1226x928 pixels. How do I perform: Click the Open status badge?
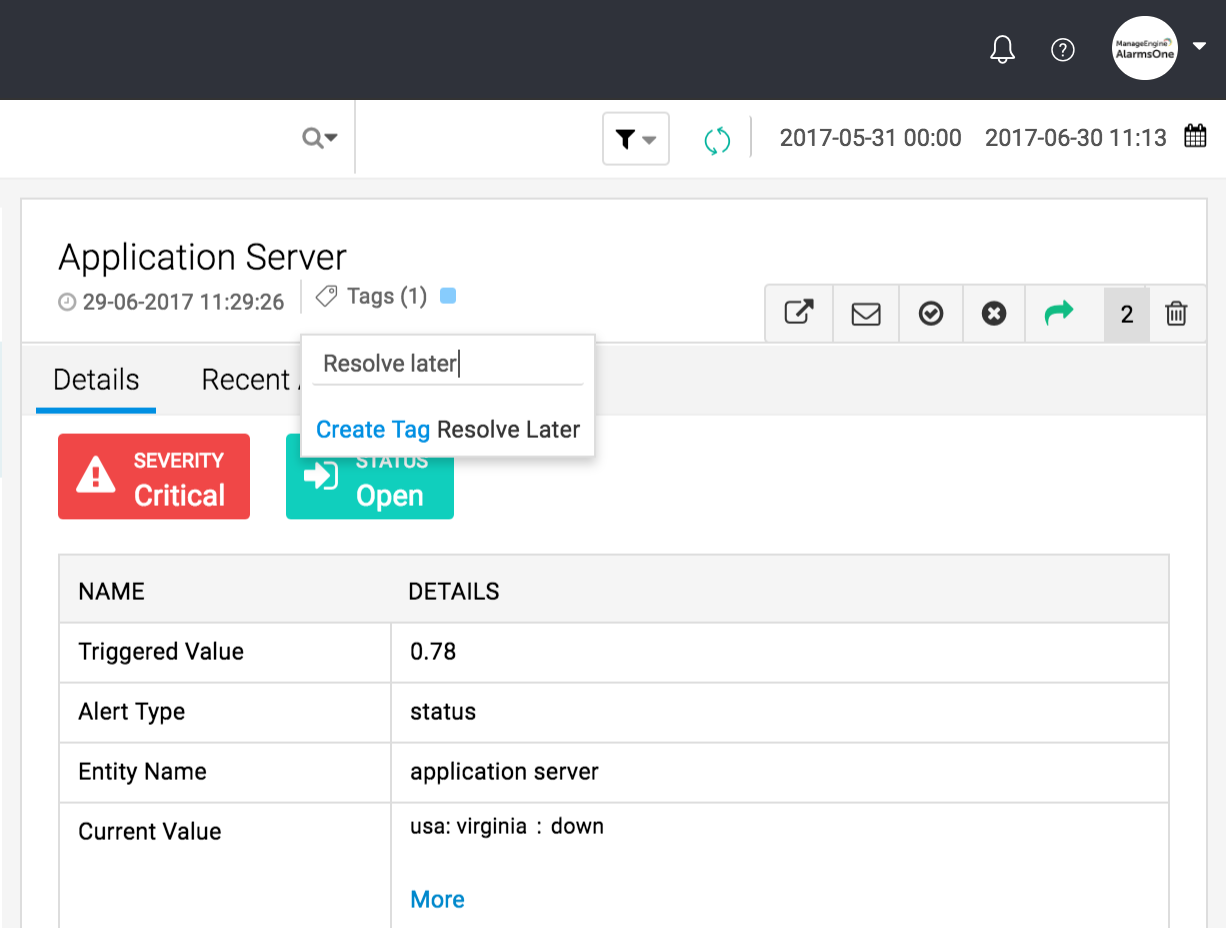click(370, 477)
